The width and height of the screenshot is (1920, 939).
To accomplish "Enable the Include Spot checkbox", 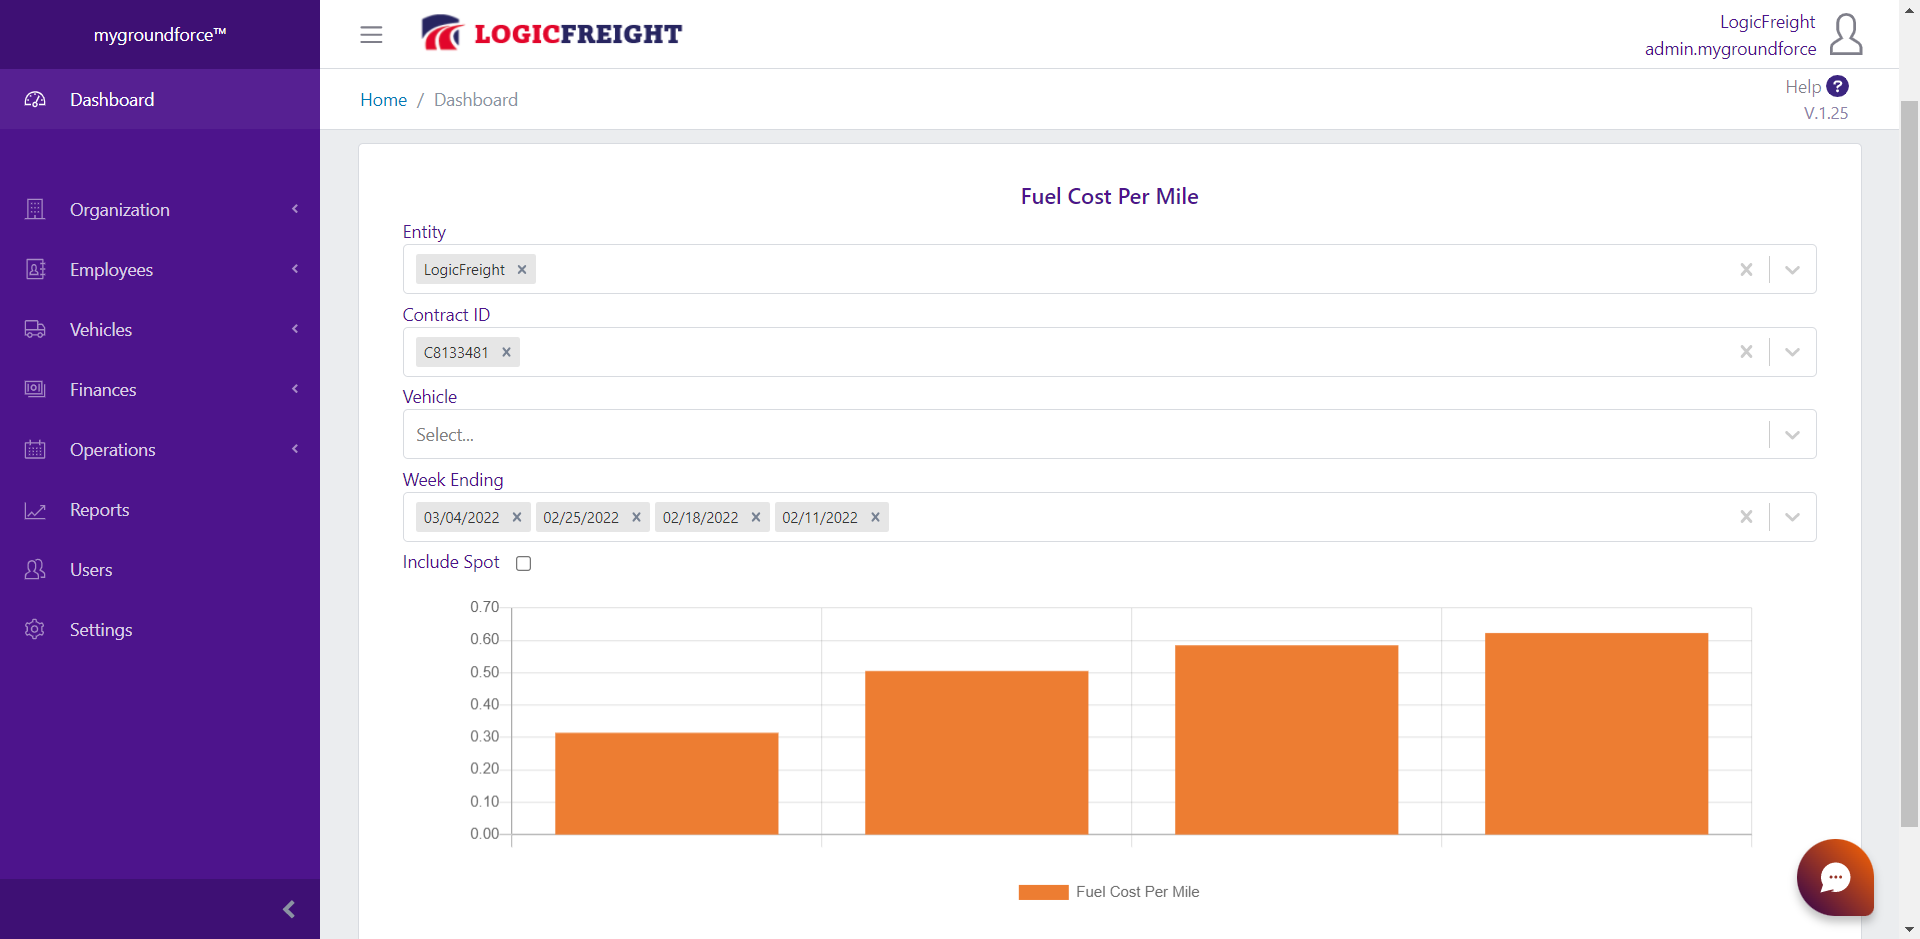I will click(x=523, y=563).
